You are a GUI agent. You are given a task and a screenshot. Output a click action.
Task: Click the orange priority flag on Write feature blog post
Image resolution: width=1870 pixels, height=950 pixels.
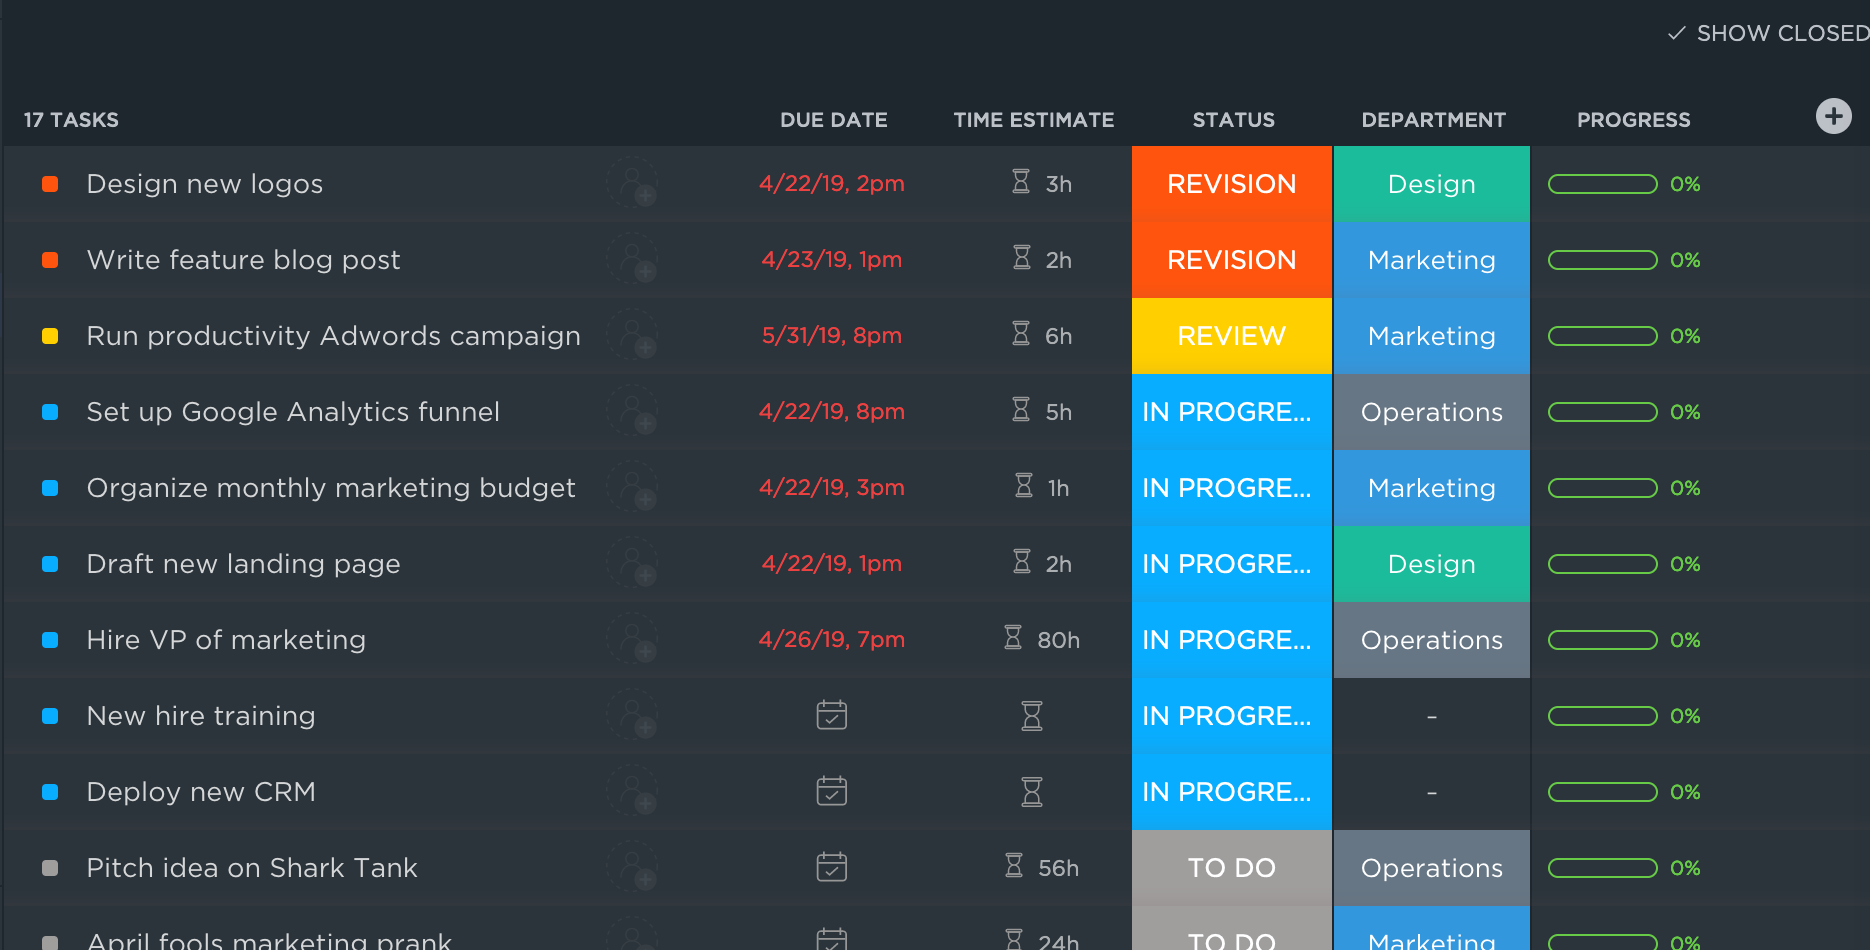50,259
